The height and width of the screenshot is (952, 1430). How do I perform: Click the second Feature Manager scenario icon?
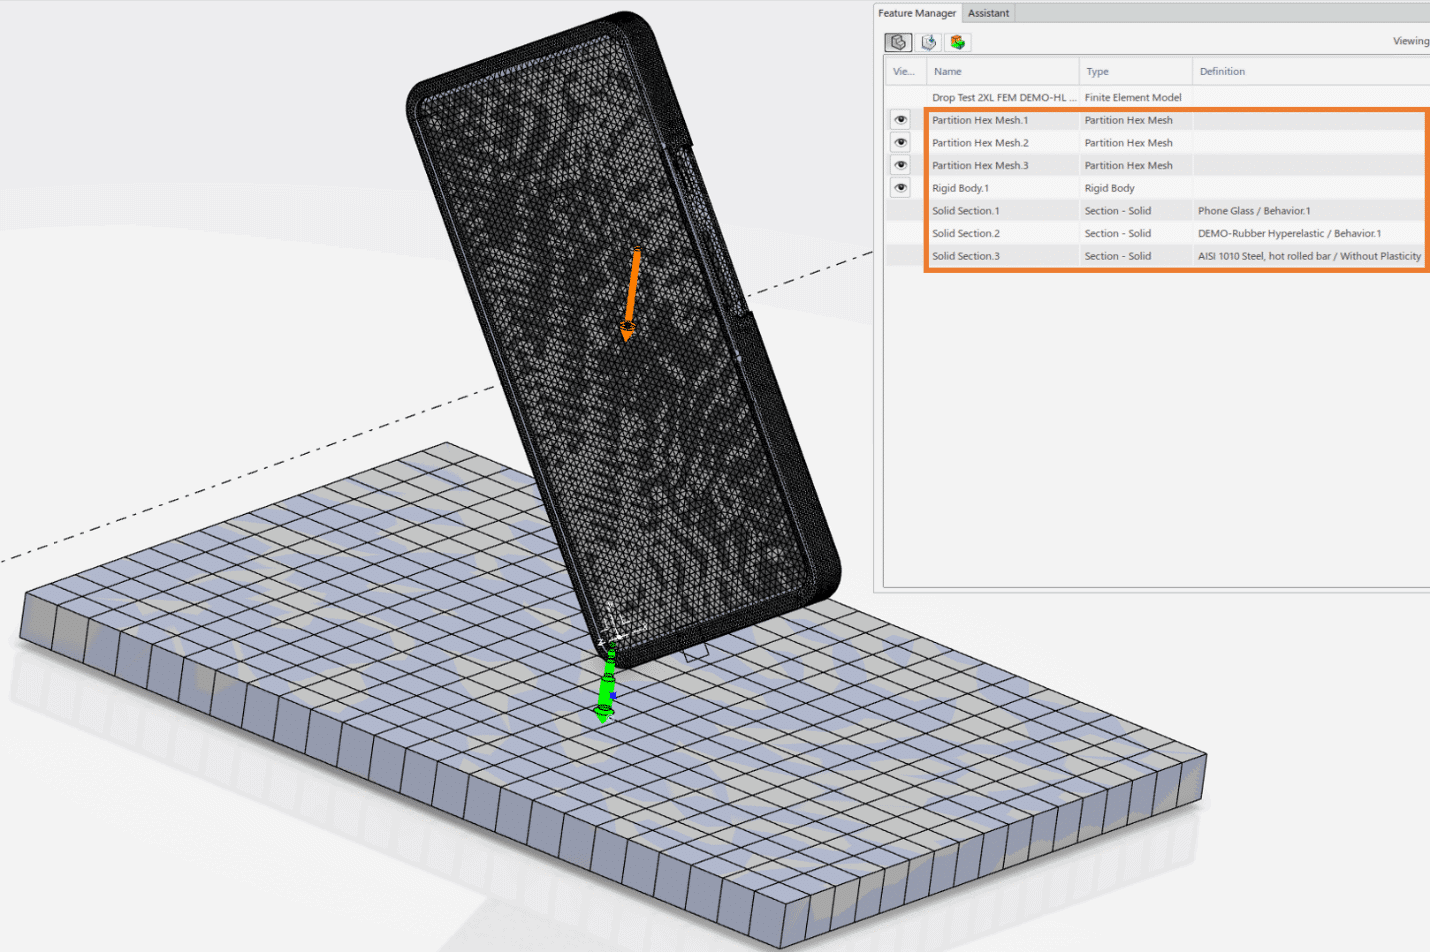click(929, 42)
